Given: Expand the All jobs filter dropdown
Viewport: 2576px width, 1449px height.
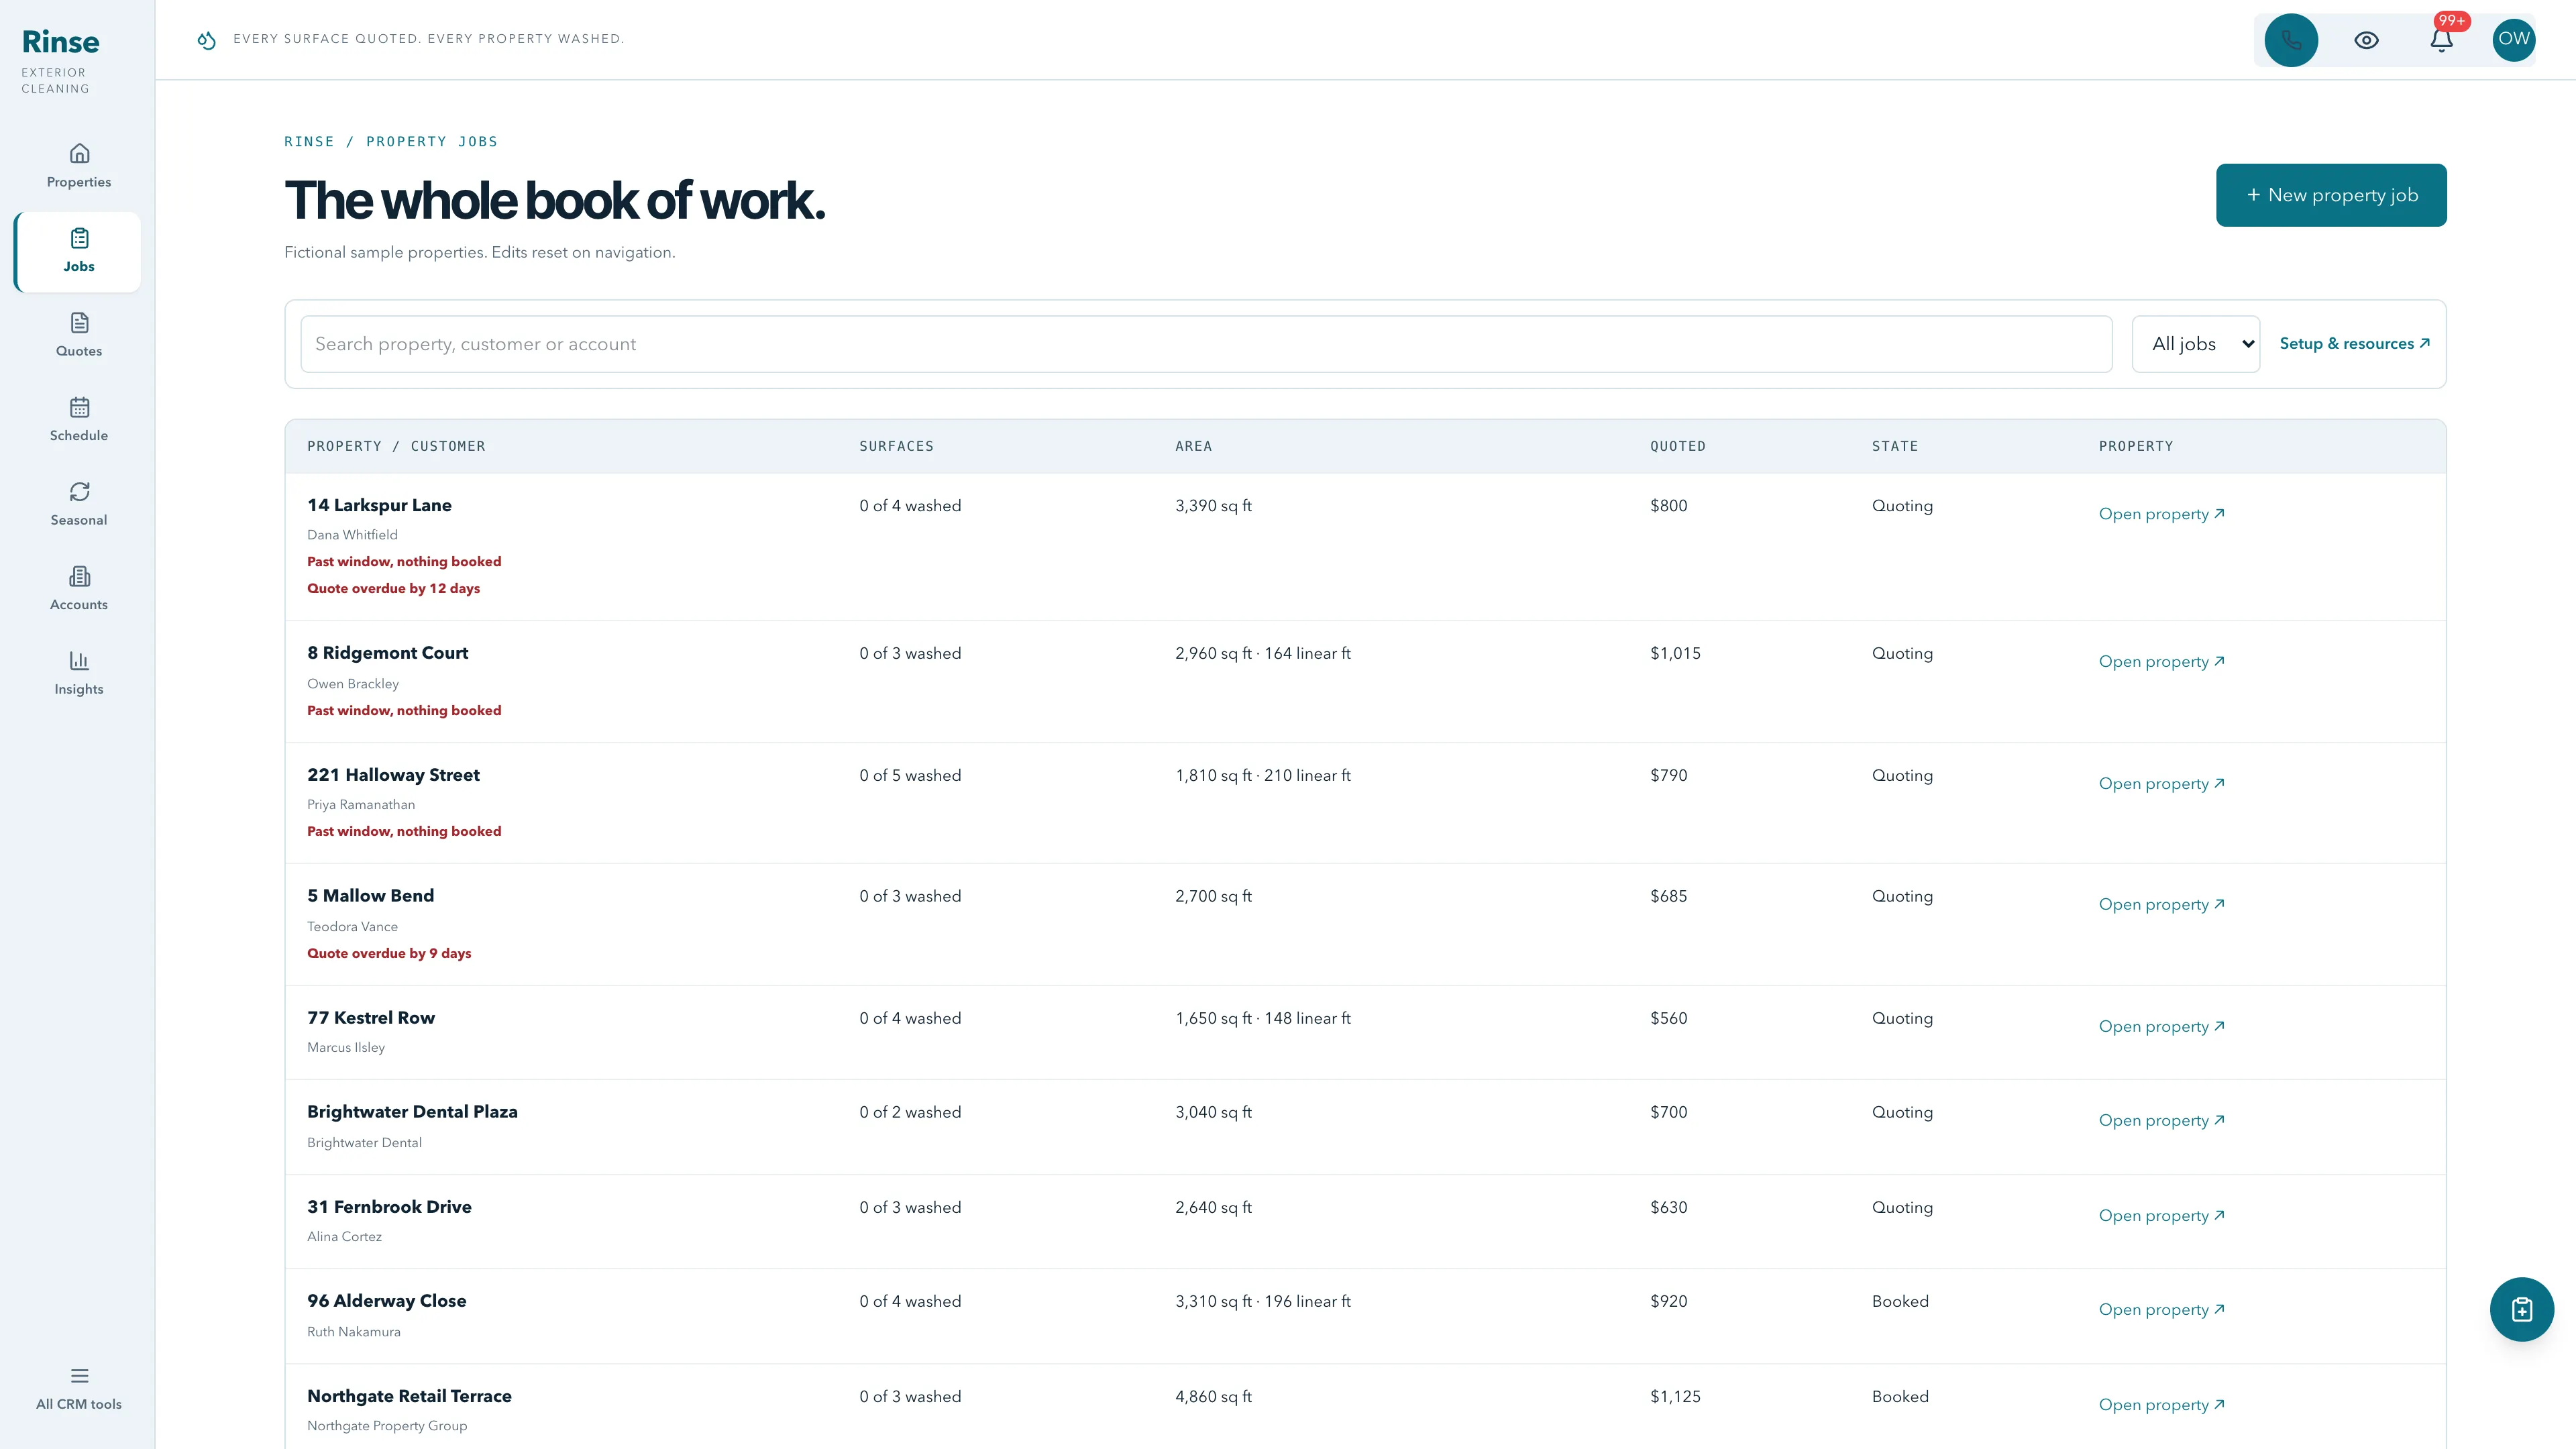Looking at the screenshot, I should pyautogui.click(x=2195, y=344).
